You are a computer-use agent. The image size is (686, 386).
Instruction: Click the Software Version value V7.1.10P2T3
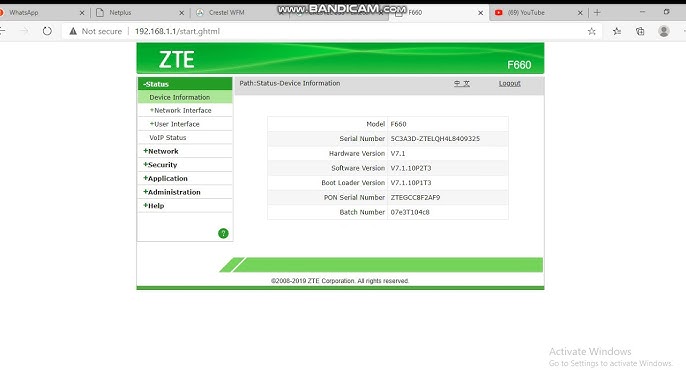coord(411,168)
